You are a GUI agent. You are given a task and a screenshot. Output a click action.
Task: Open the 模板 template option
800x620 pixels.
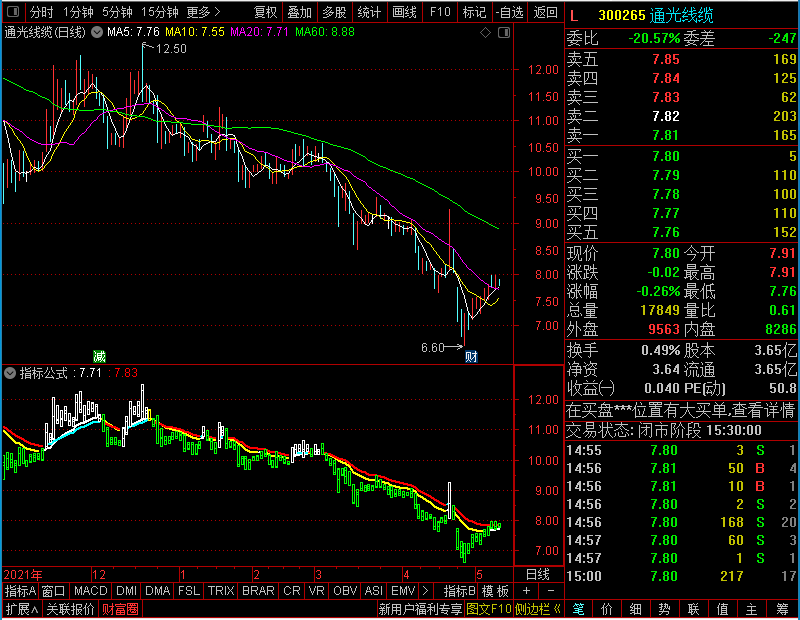pyautogui.click(x=495, y=591)
